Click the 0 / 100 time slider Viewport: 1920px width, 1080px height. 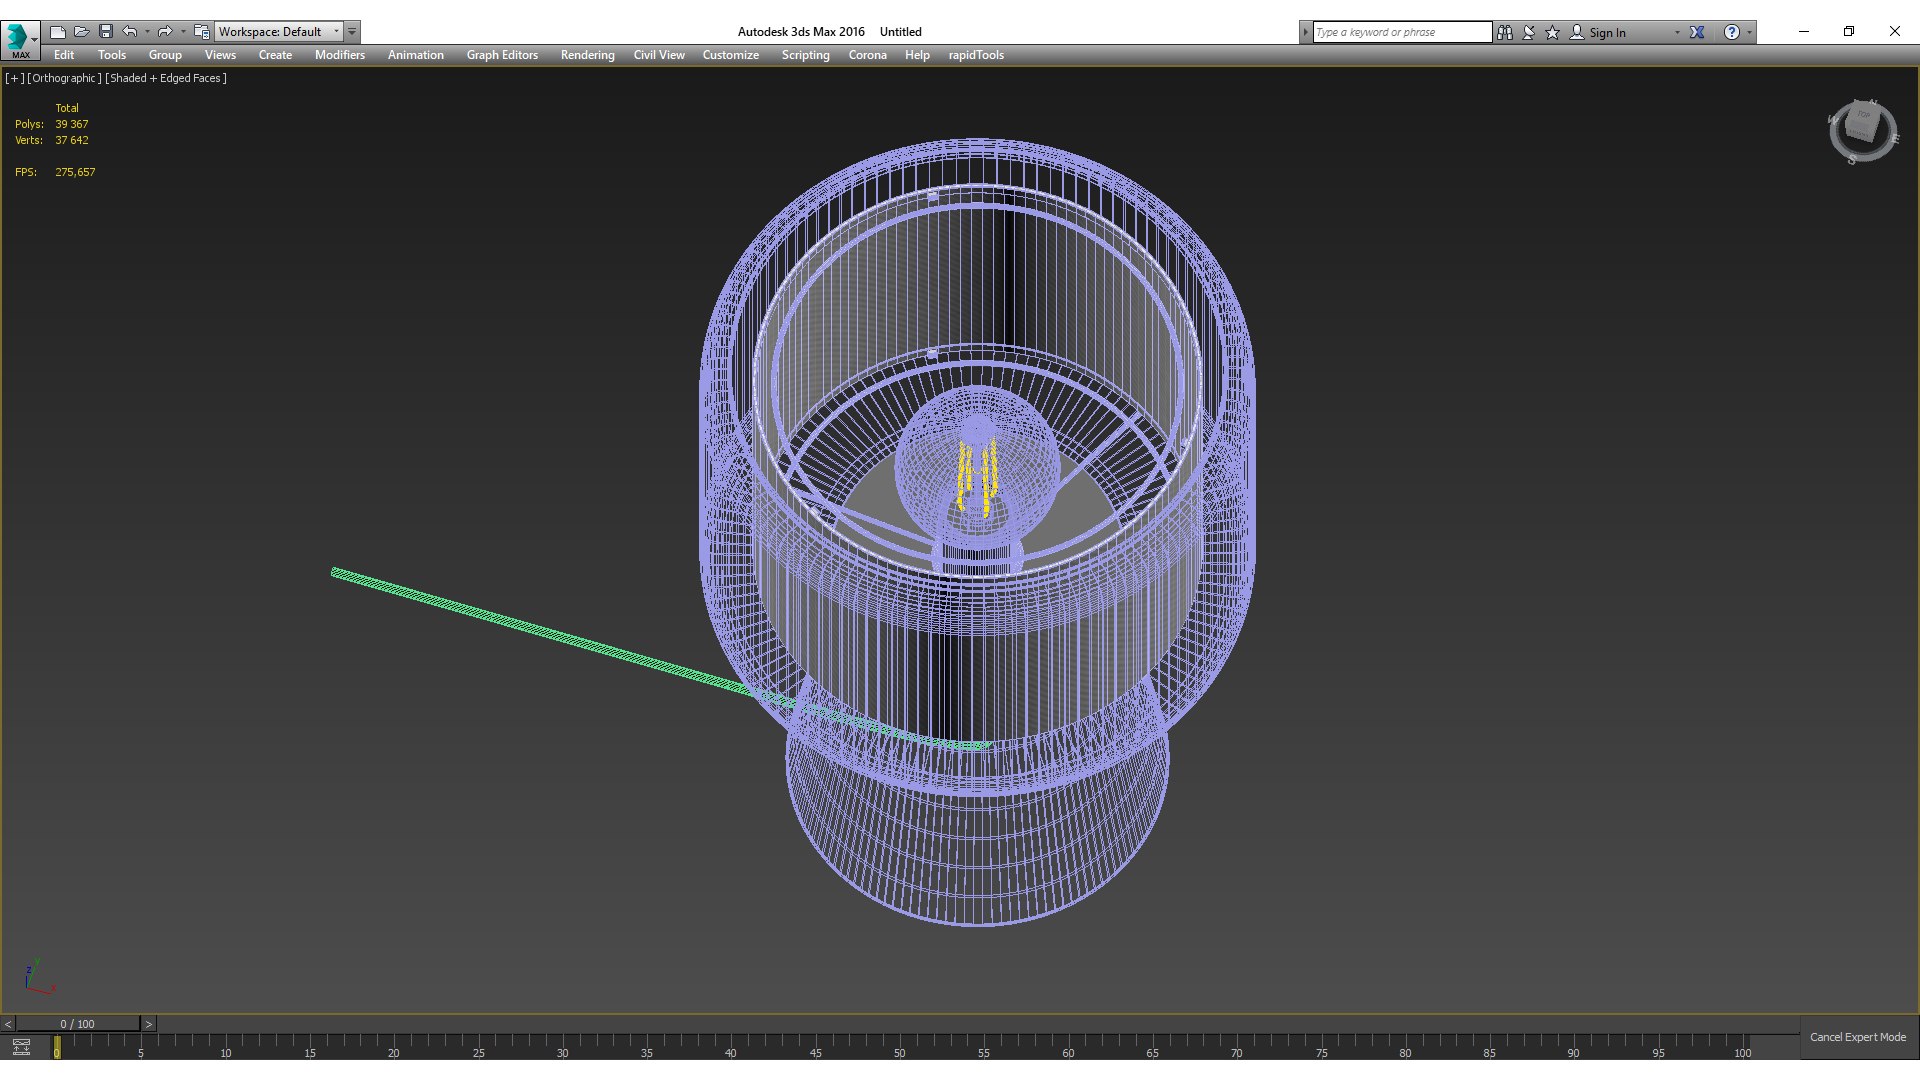coord(77,1024)
